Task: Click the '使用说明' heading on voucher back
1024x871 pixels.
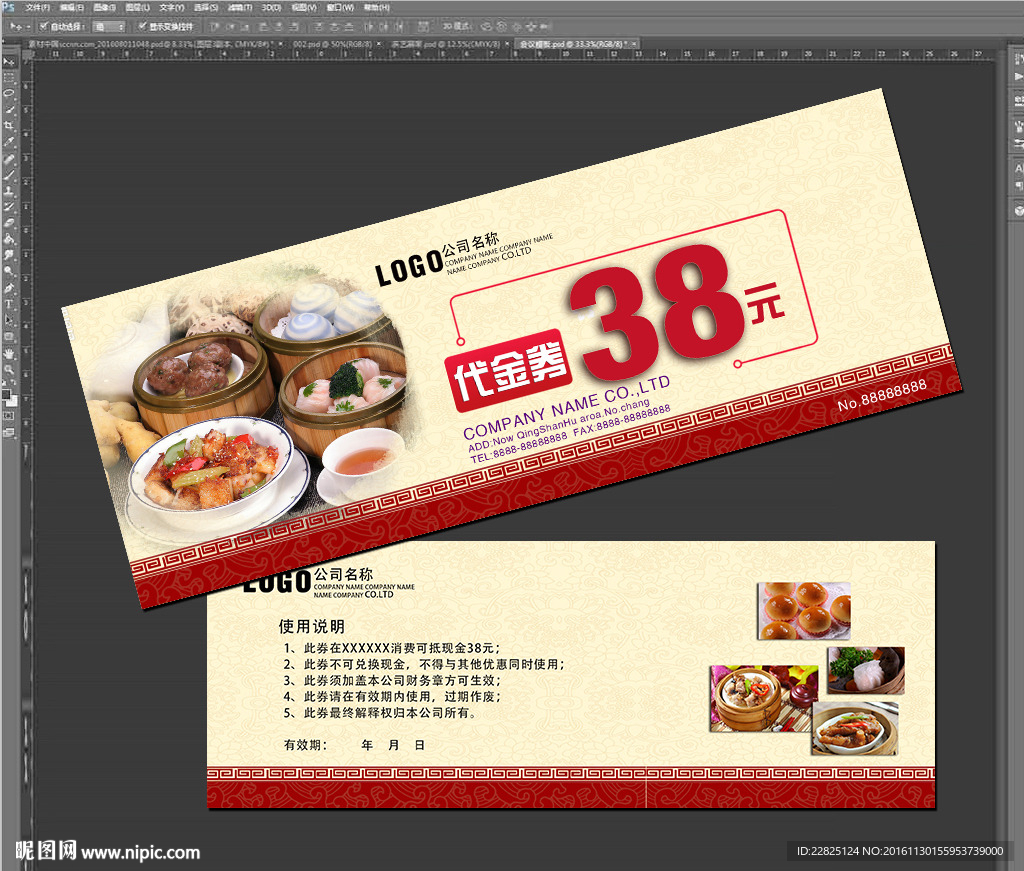Action: coord(312,626)
